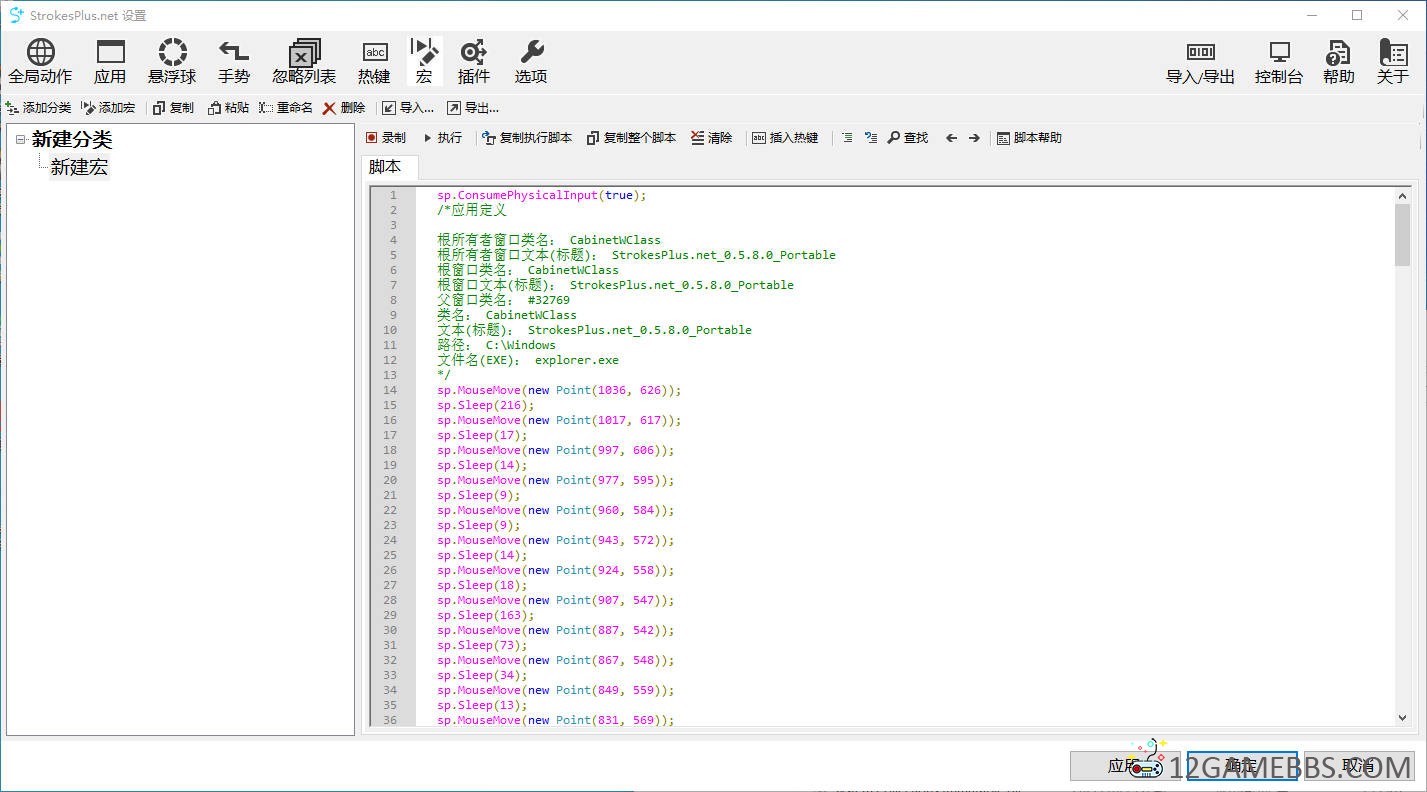Screen dimensions: 1427x792
Task: Start 录制 macro recording
Action: click(x=385, y=138)
